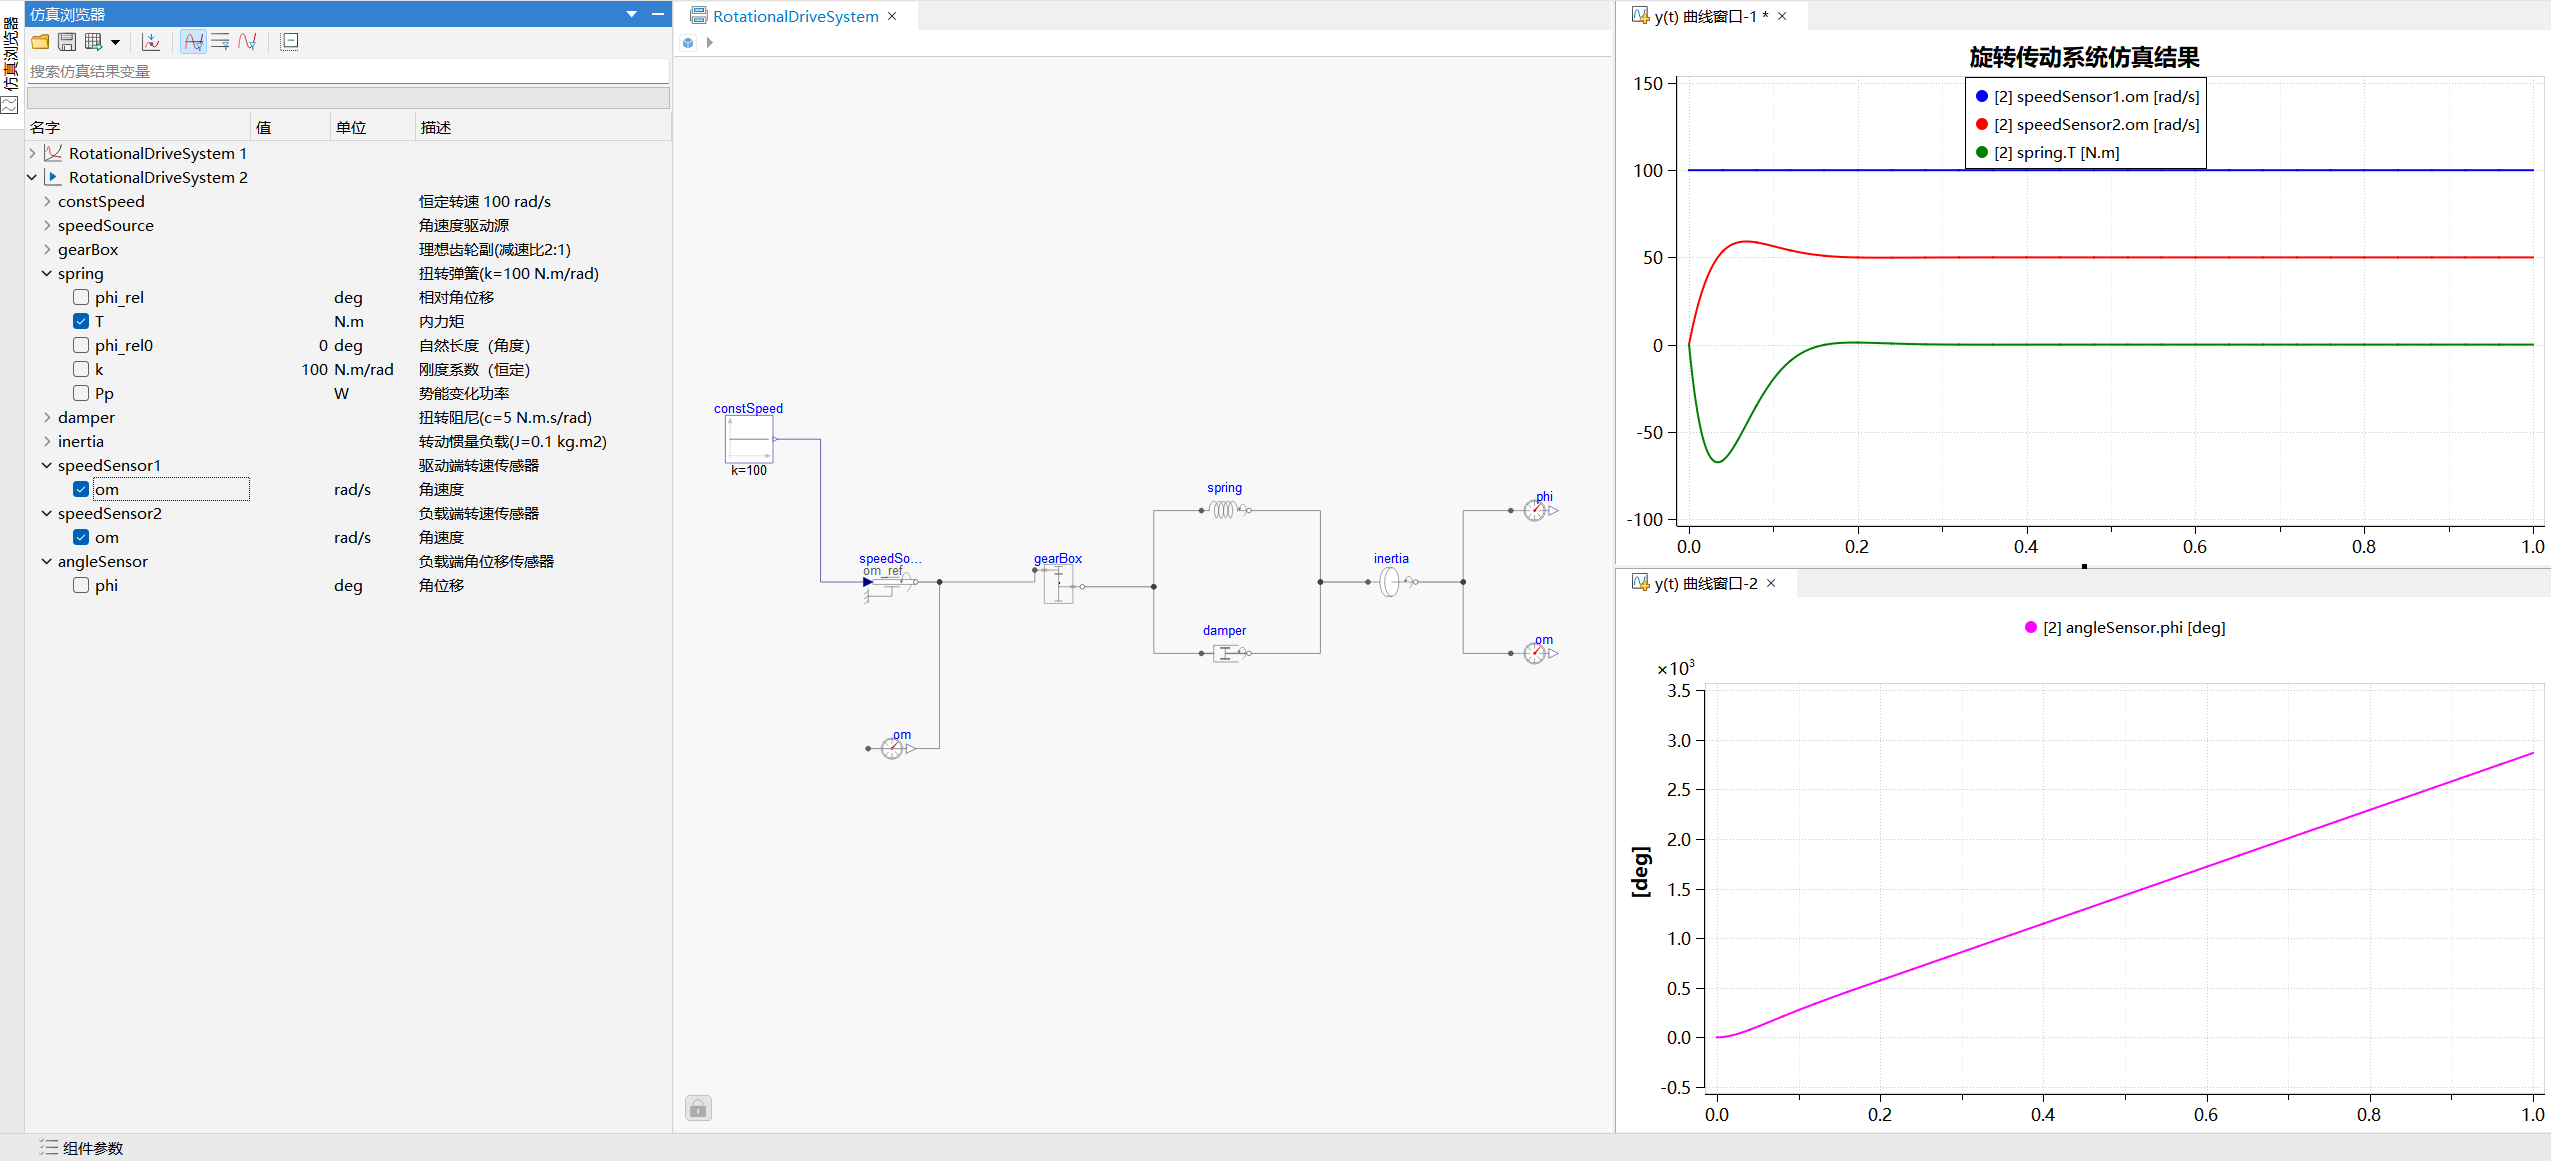Image resolution: width=2551 pixels, height=1161 pixels.
Task: Click the wave icon on left sidebar
Action: tap(10, 105)
